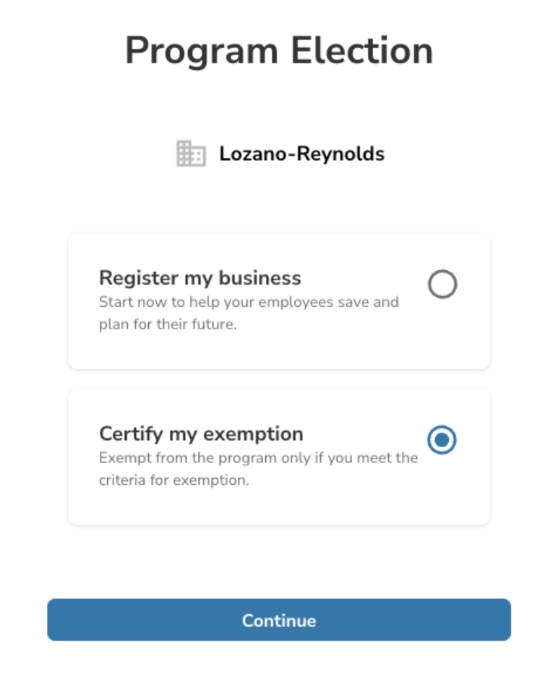
Task: Select the empty Register my business radio
Action: [442, 284]
